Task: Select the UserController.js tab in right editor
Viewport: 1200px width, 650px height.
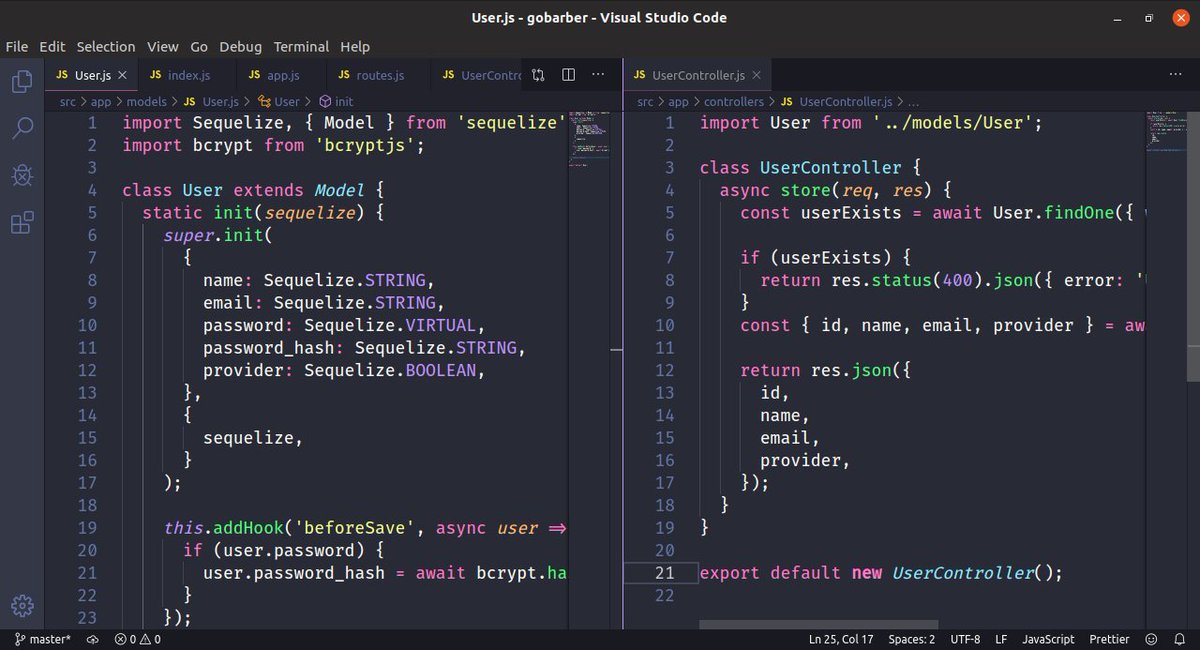Action: tap(698, 75)
